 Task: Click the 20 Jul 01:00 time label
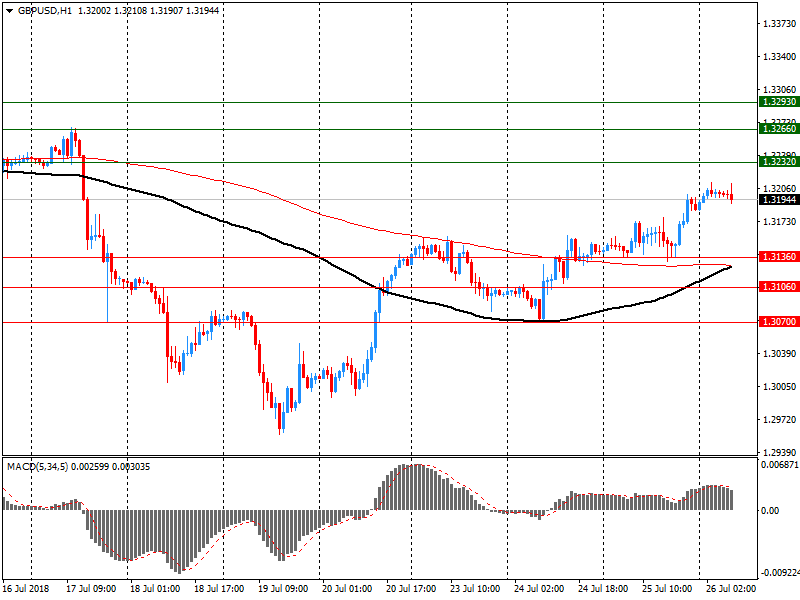tap(347, 589)
